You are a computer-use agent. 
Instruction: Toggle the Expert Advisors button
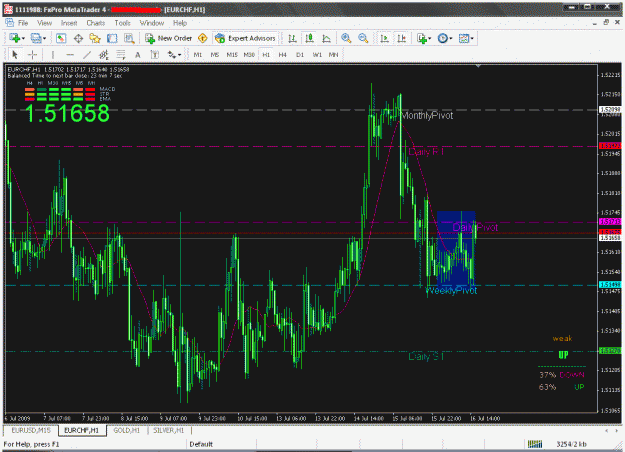[245, 38]
